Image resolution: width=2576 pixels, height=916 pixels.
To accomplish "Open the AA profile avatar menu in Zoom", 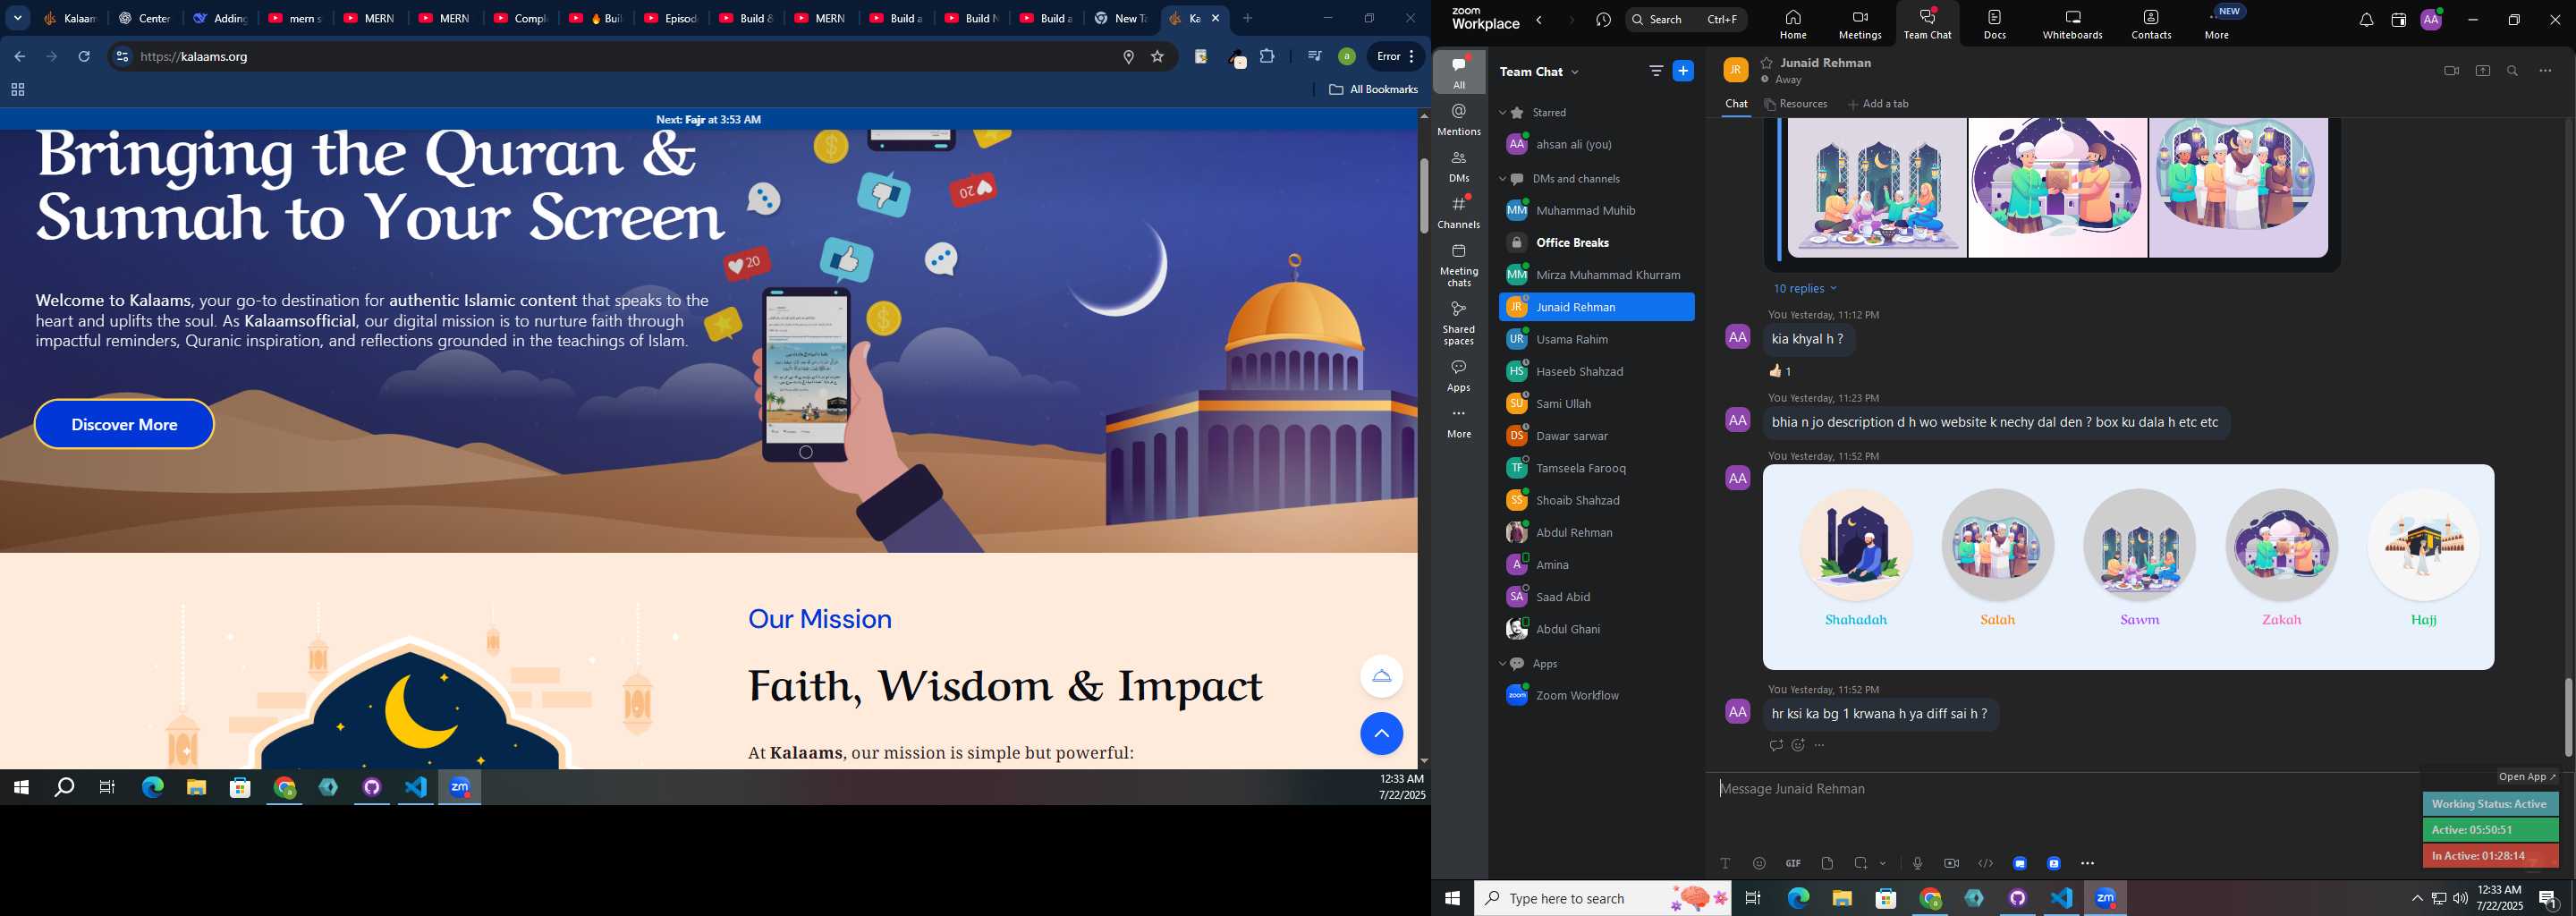I will pos(2431,20).
